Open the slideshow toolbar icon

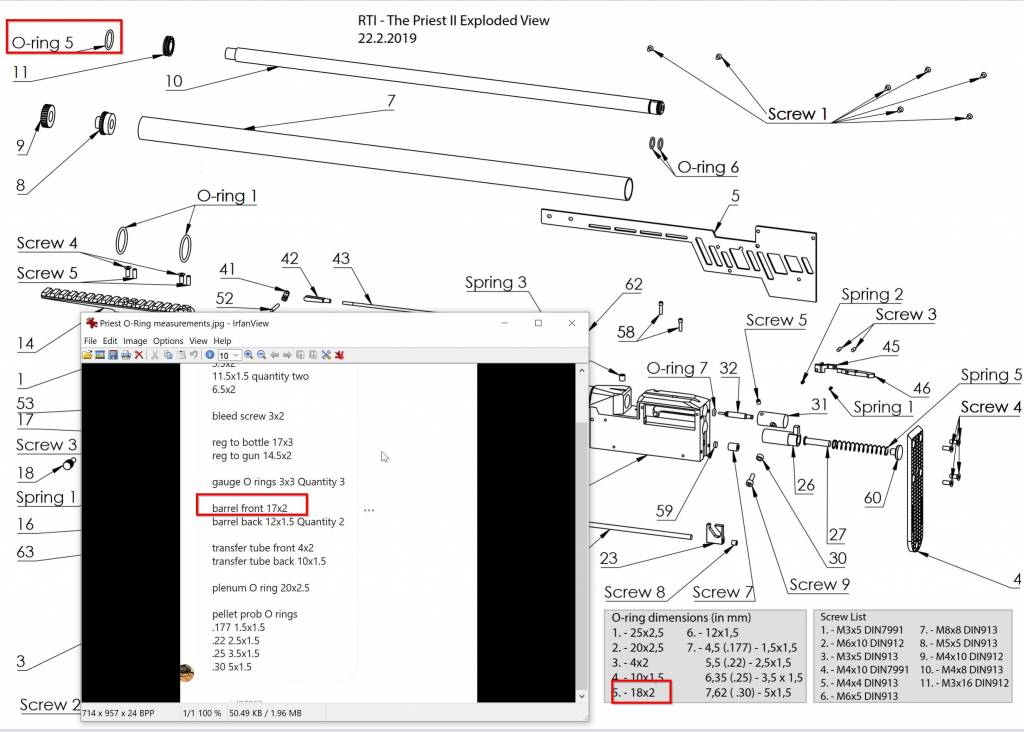pos(100,355)
